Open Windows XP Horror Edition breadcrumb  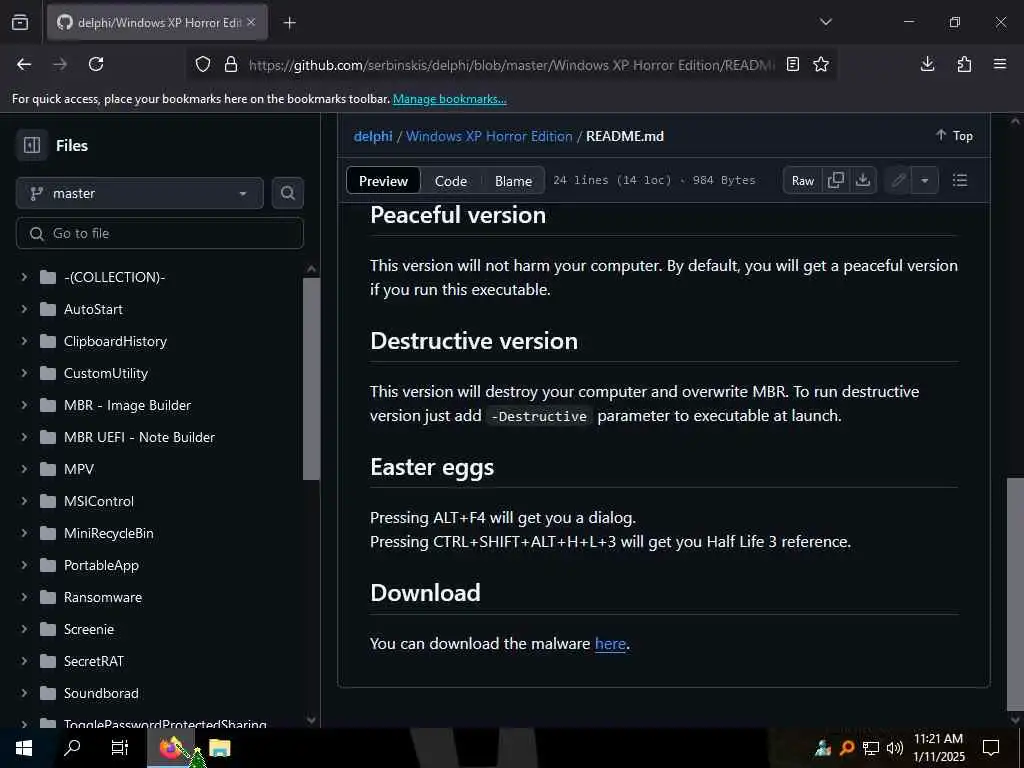[x=489, y=136]
